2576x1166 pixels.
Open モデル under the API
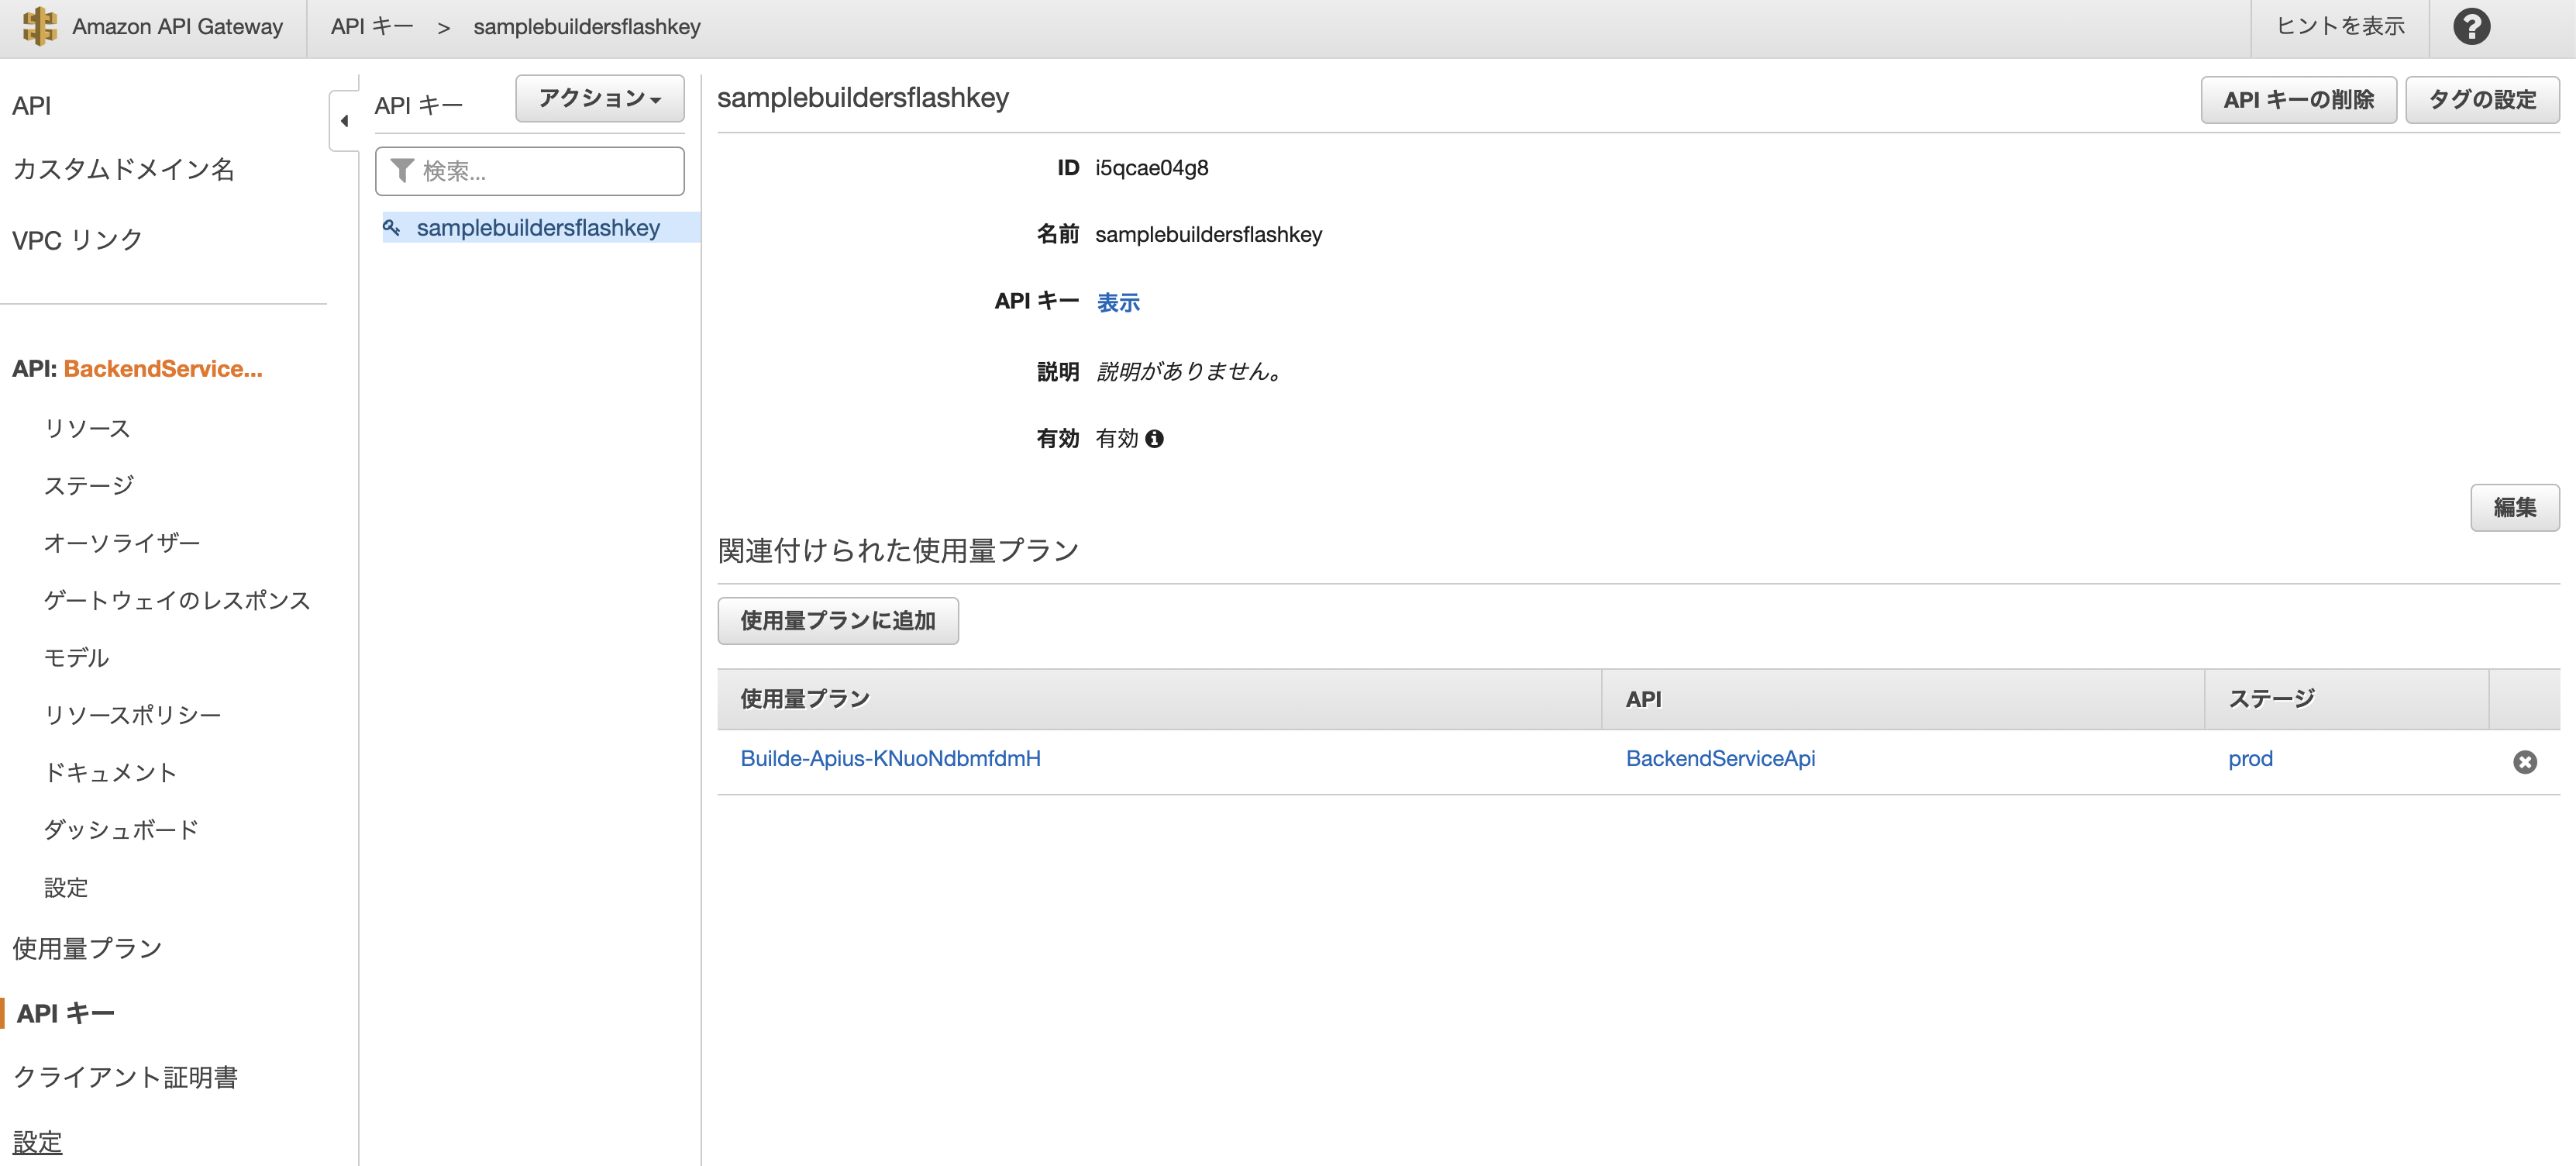[x=76, y=658]
